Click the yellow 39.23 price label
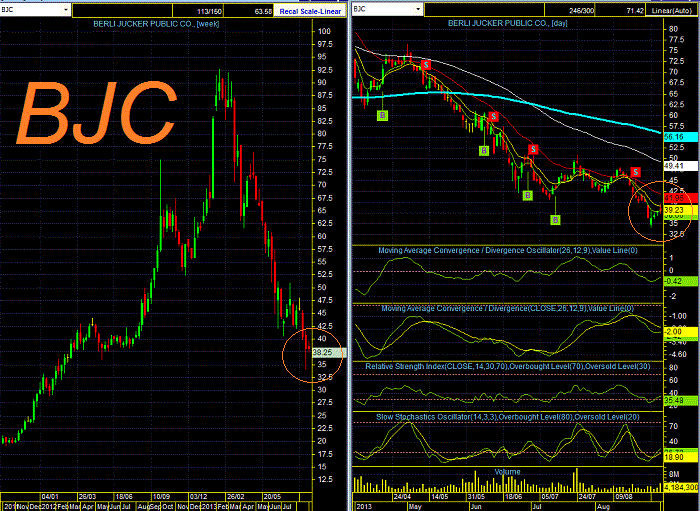The image size is (700, 511). [680, 210]
